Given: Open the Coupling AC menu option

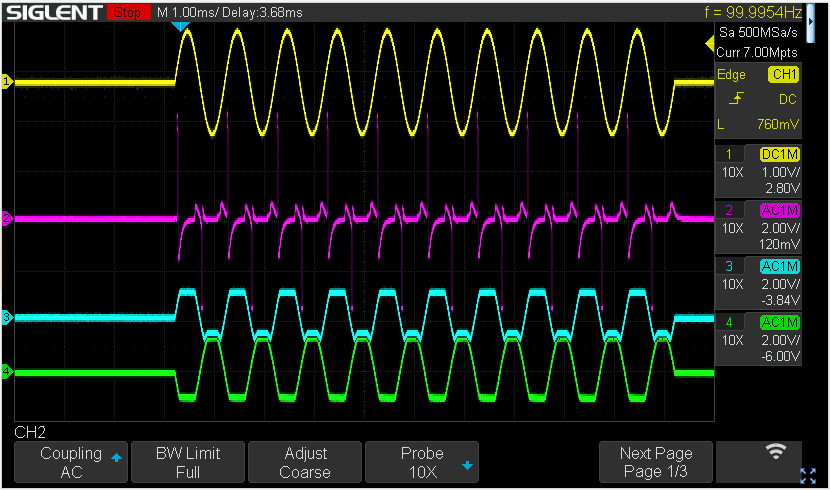Looking at the screenshot, I should point(71,462).
